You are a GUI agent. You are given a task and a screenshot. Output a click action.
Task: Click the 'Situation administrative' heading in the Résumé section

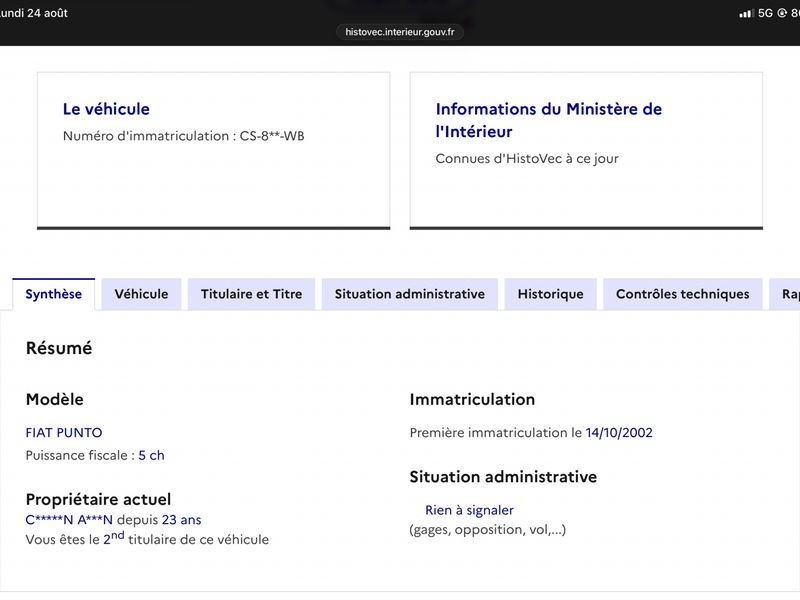503,477
